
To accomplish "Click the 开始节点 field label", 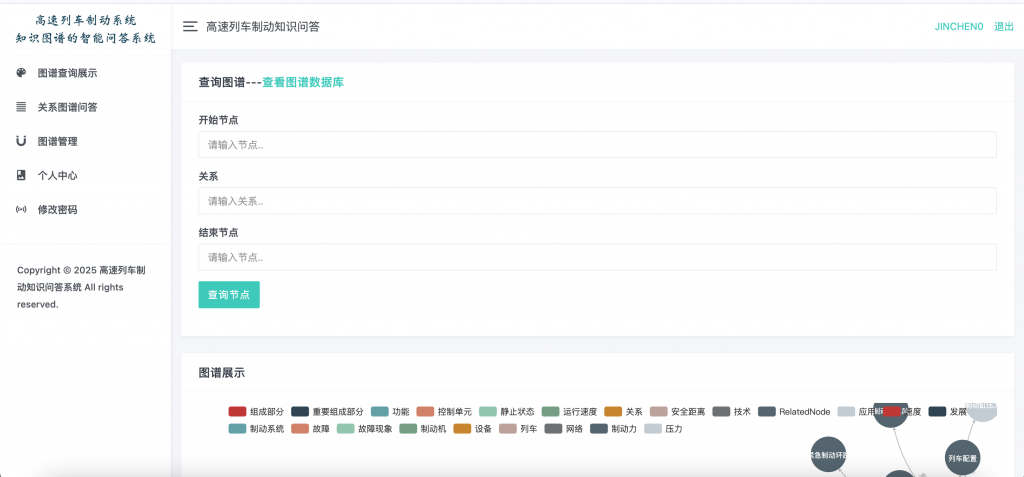I will [x=218, y=120].
